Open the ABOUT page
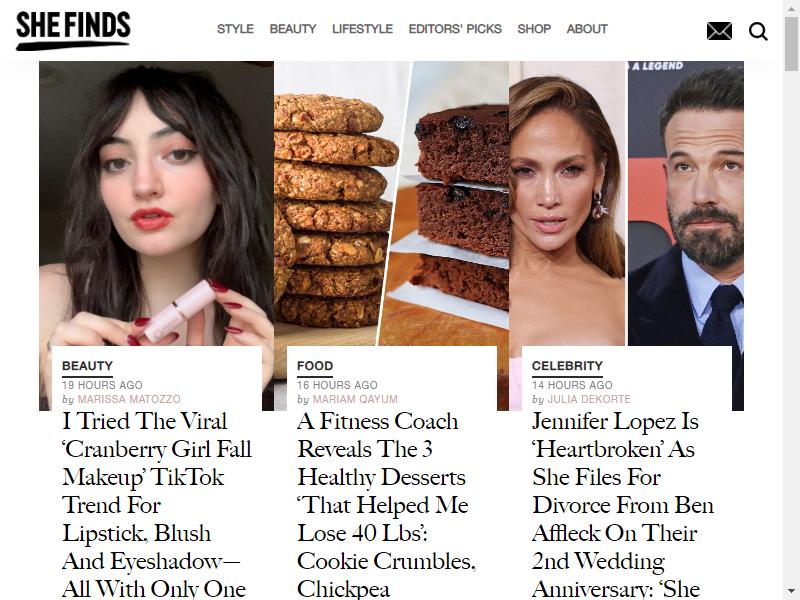800x600 pixels. [x=587, y=29]
